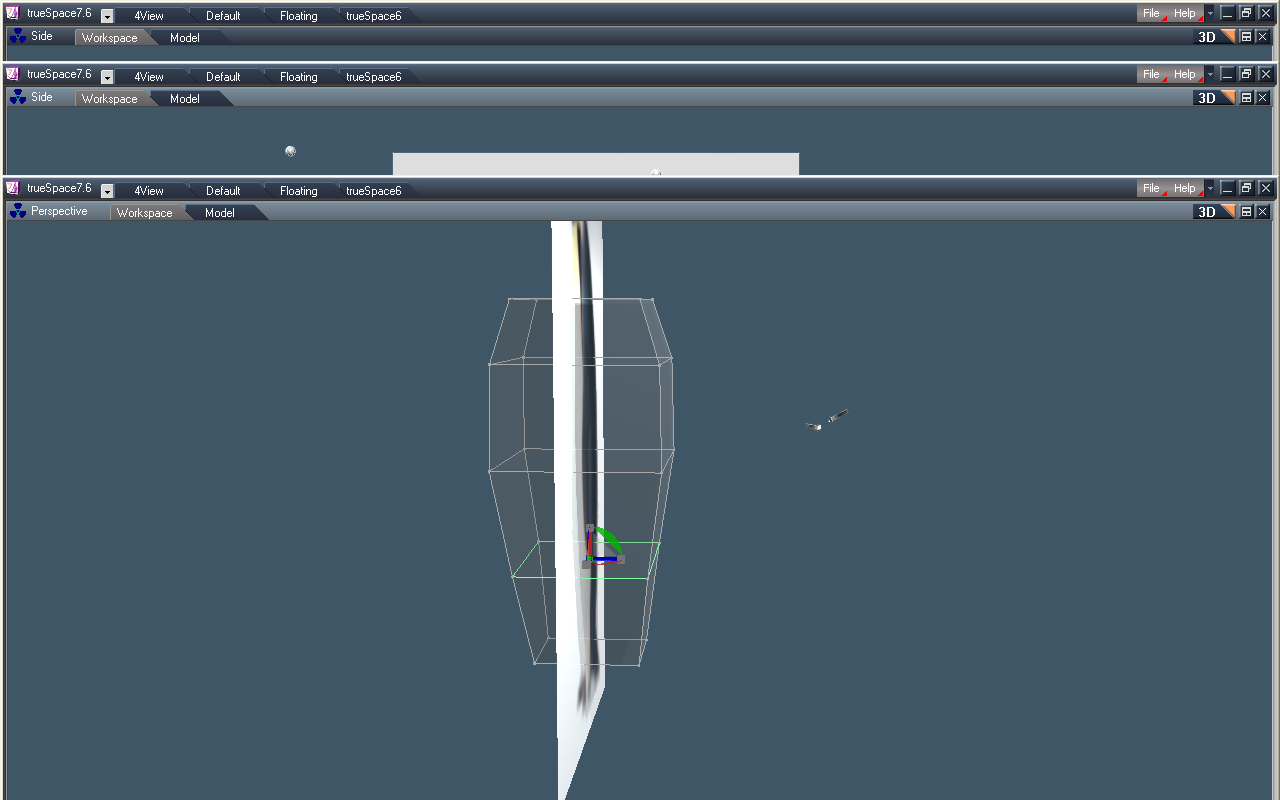Viewport: 1280px width, 800px height.
Task: Toggle 3D mode in the top window
Action: tap(1206, 35)
